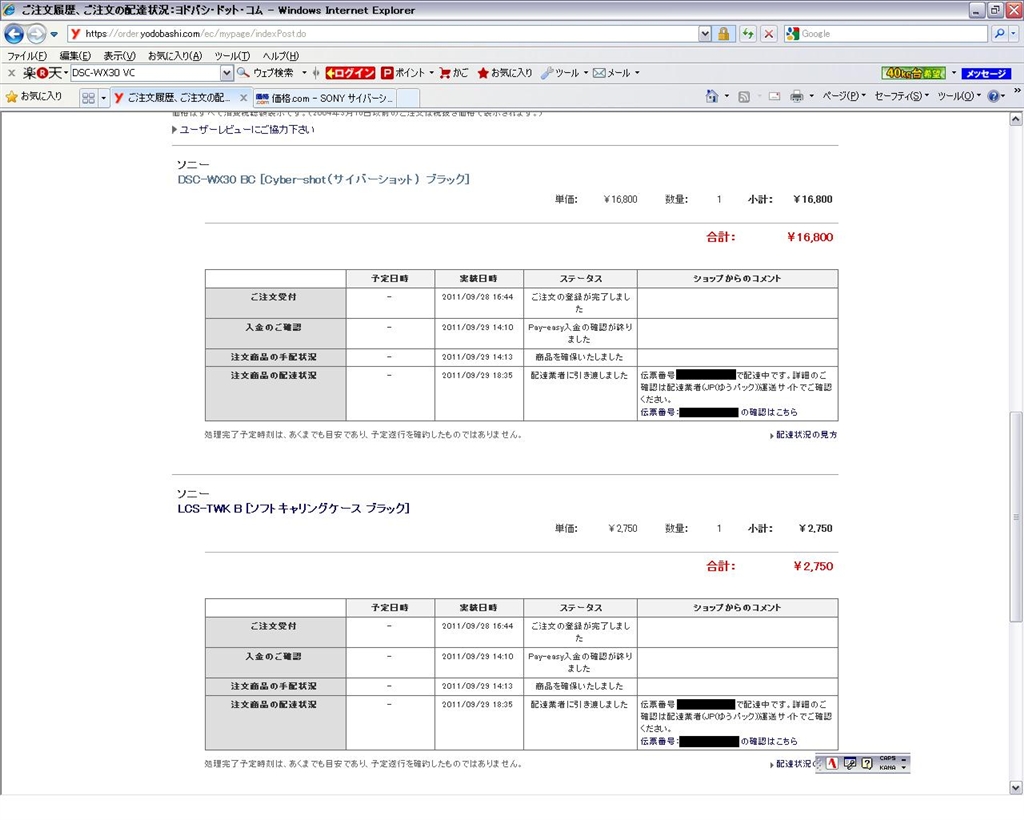1024x820 pixels.
Task: Click the Quick Tabs grid icon
Action: pyautogui.click(x=88, y=98)
